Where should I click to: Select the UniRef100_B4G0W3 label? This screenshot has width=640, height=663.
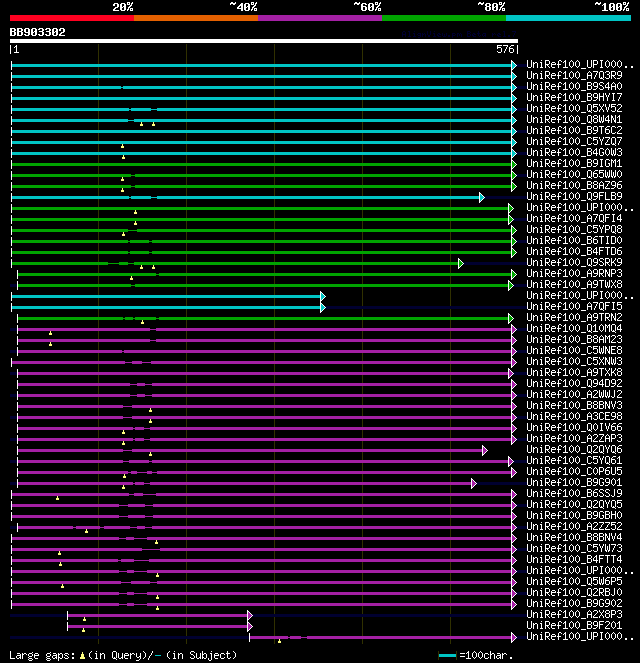(574, 152)
